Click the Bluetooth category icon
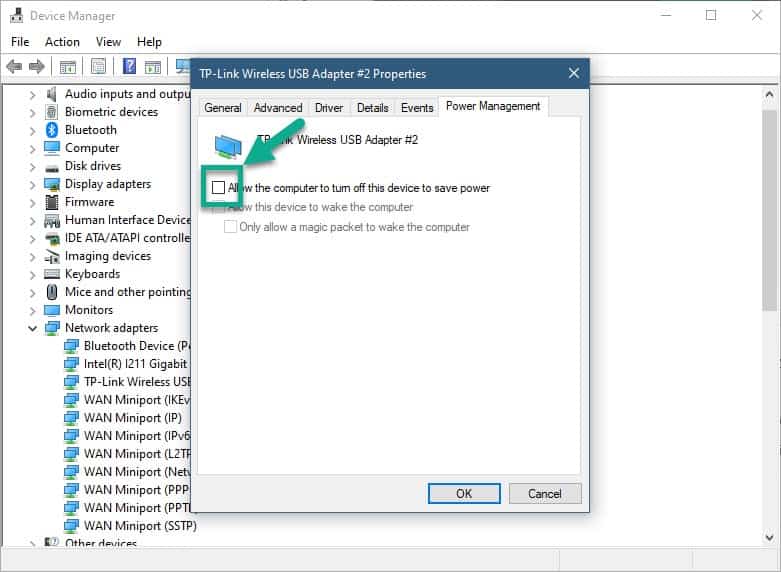 click(52, 130)
